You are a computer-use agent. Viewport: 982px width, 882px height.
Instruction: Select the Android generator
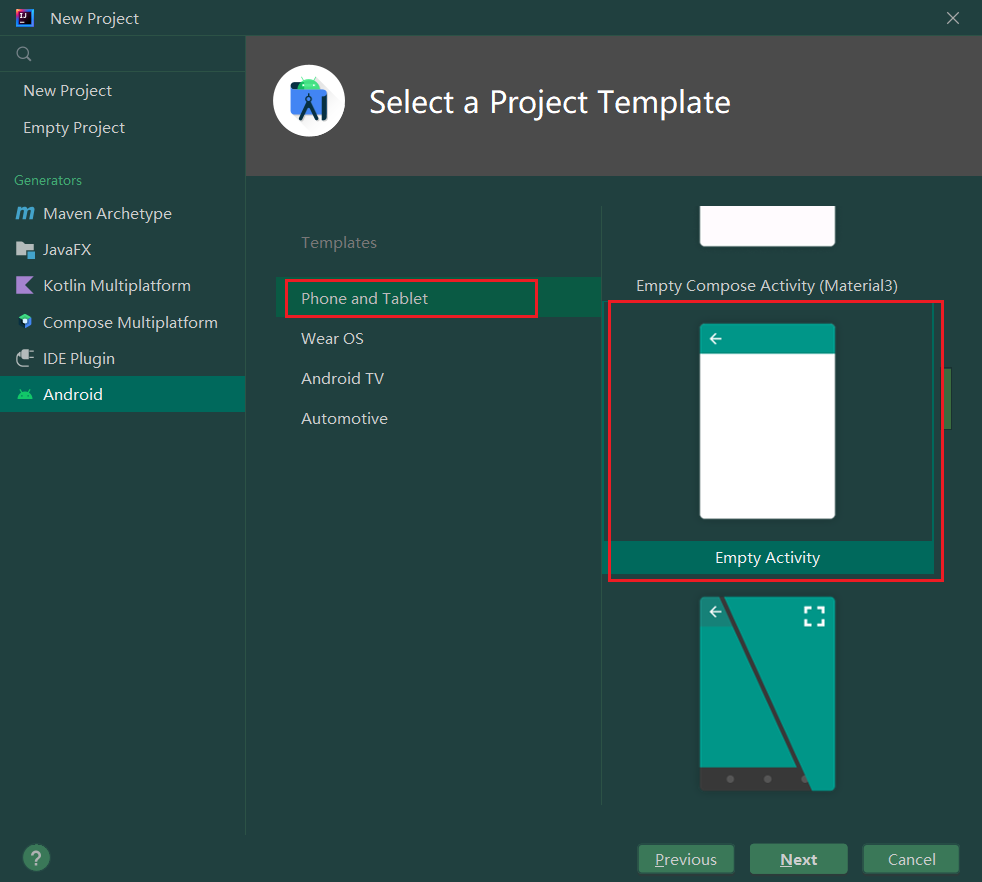tap(123, 394)
